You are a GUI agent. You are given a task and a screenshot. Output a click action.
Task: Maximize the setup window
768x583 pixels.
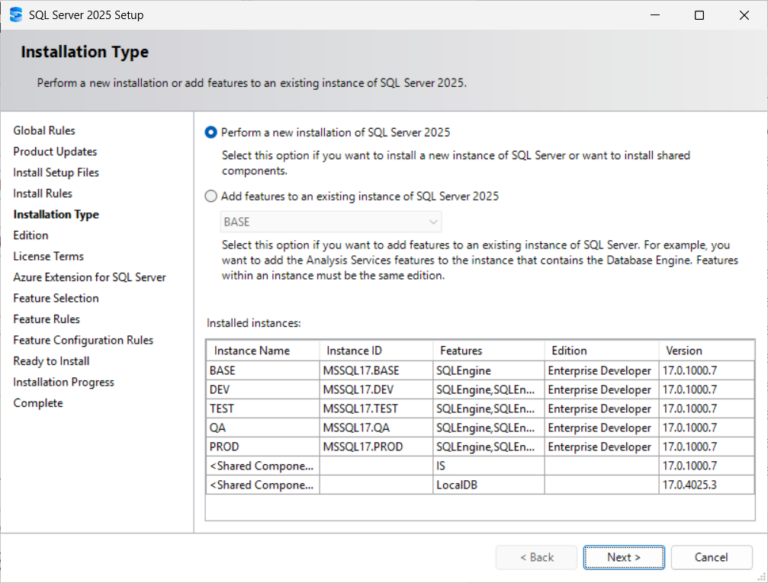[x=699, y=15]
